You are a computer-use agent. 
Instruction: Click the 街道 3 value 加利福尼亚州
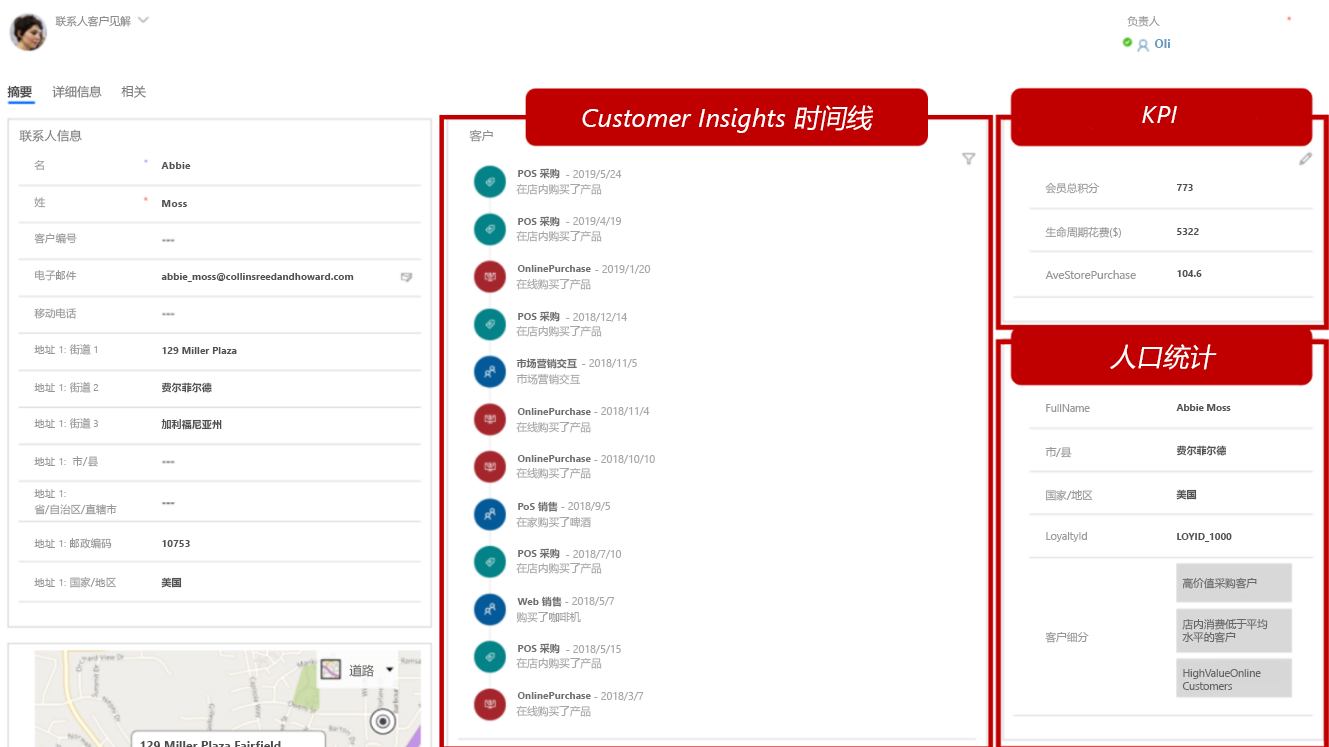(191, 425)
